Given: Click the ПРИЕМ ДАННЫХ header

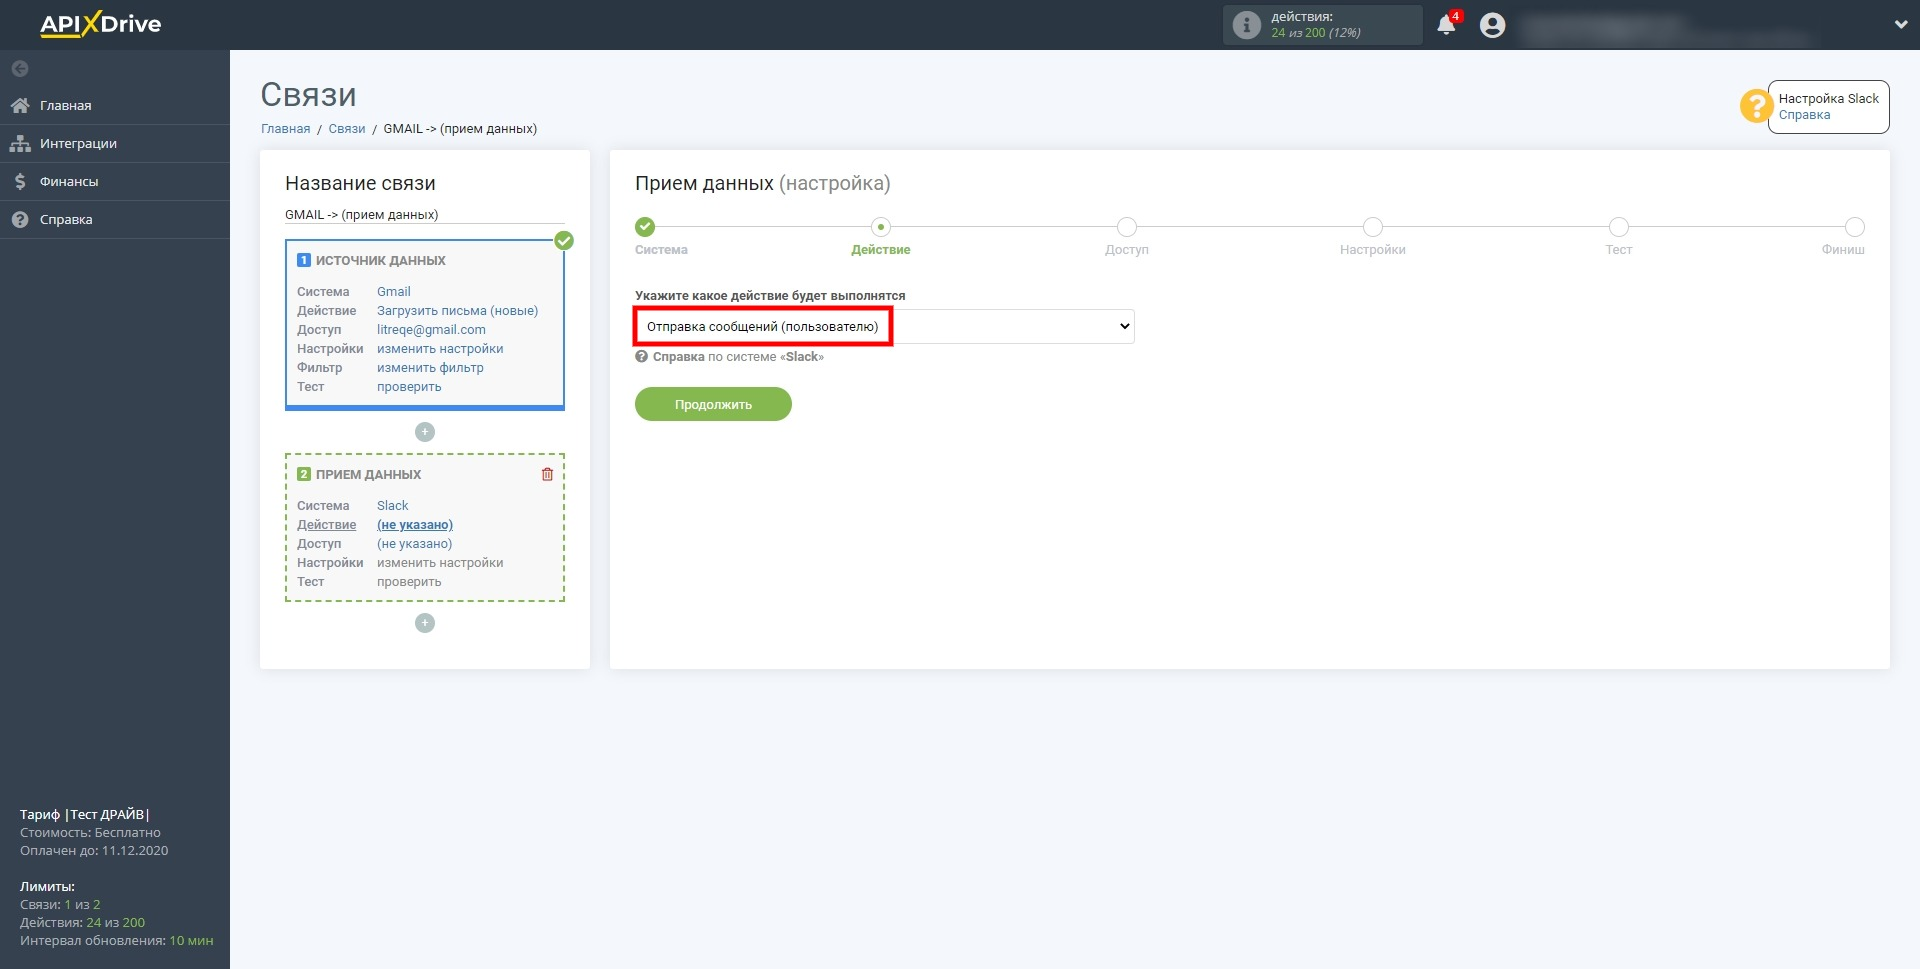Looking at the screenshot, I should click(368, 475).
